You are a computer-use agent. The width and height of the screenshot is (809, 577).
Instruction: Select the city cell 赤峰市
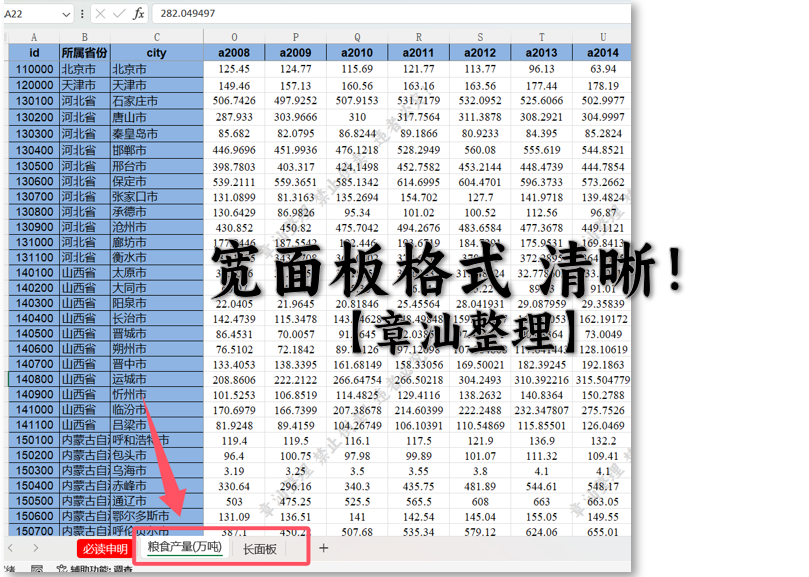(157, 486)
